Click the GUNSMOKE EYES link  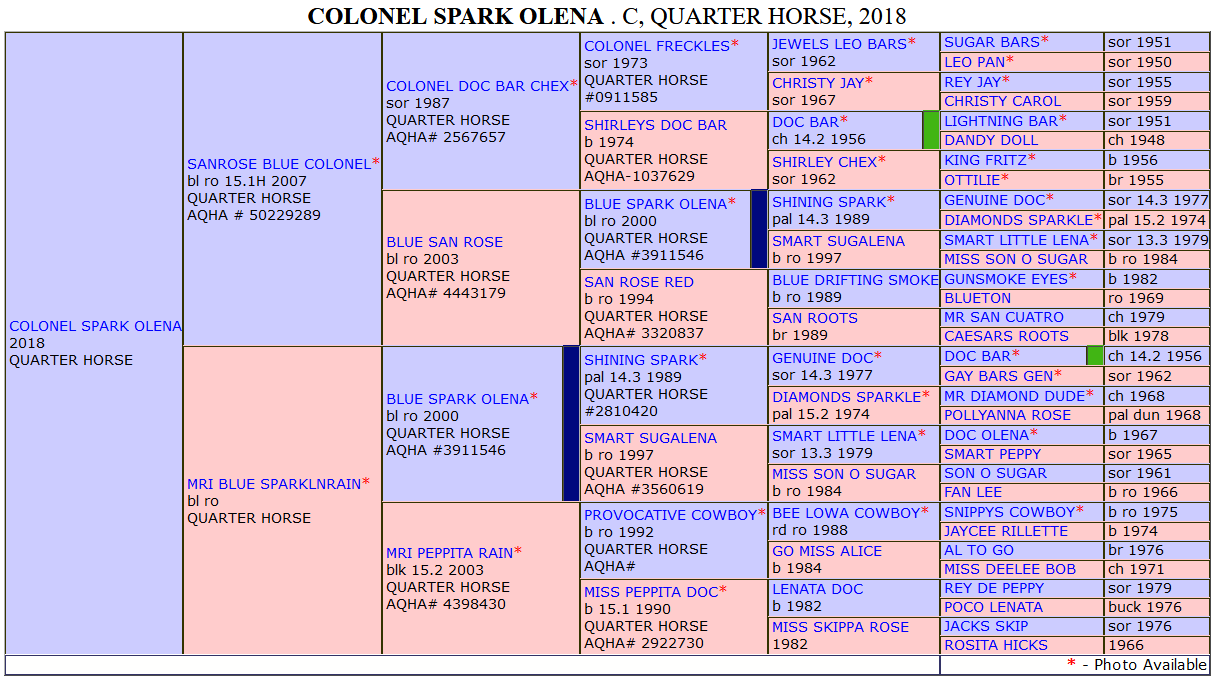1006,279
